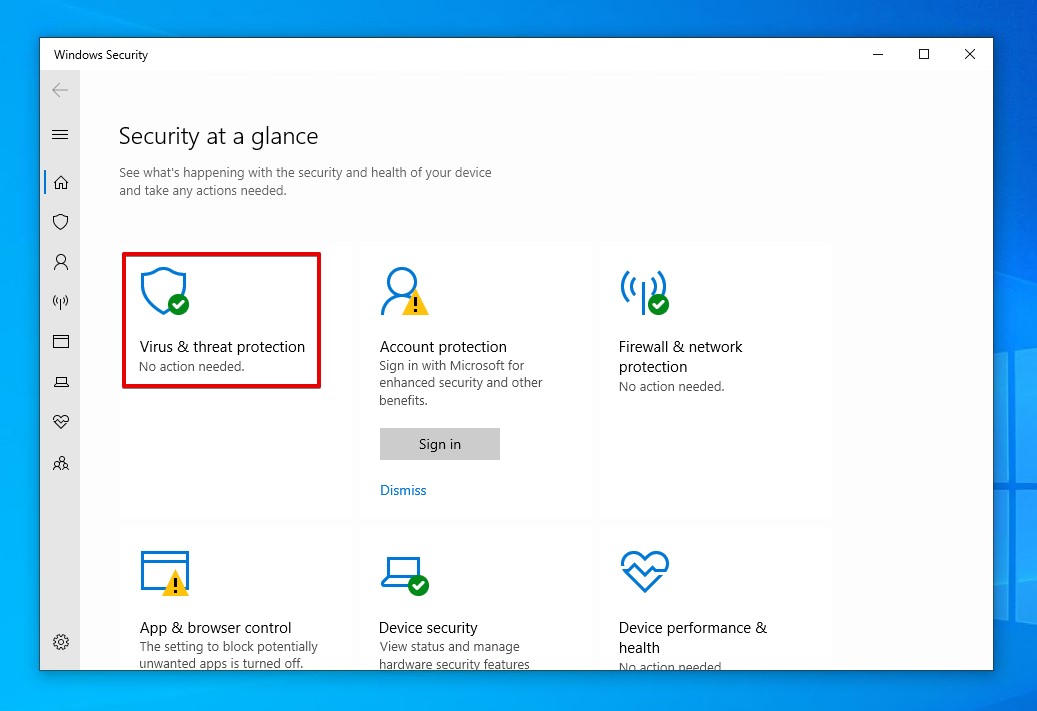Image resolution: width=1037 pixels, height=711 pixels.
Task: Click the back navigation arrow
Action: click(60, 89)
